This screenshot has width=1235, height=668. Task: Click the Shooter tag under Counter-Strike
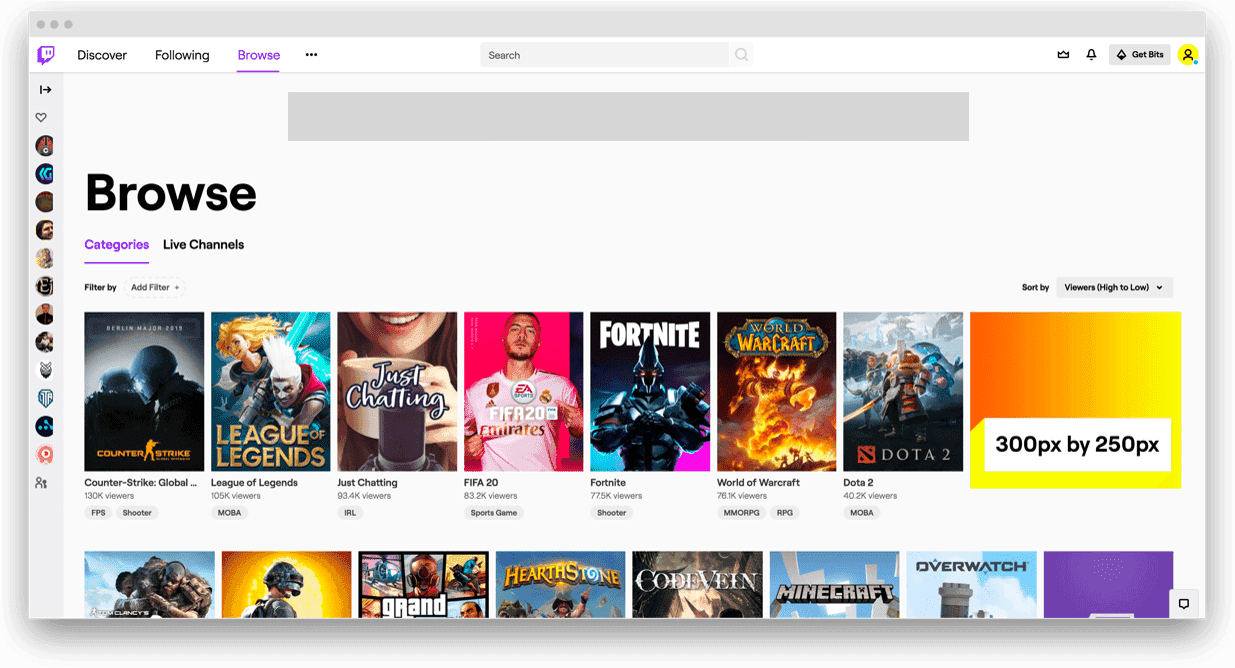point(138,513)
